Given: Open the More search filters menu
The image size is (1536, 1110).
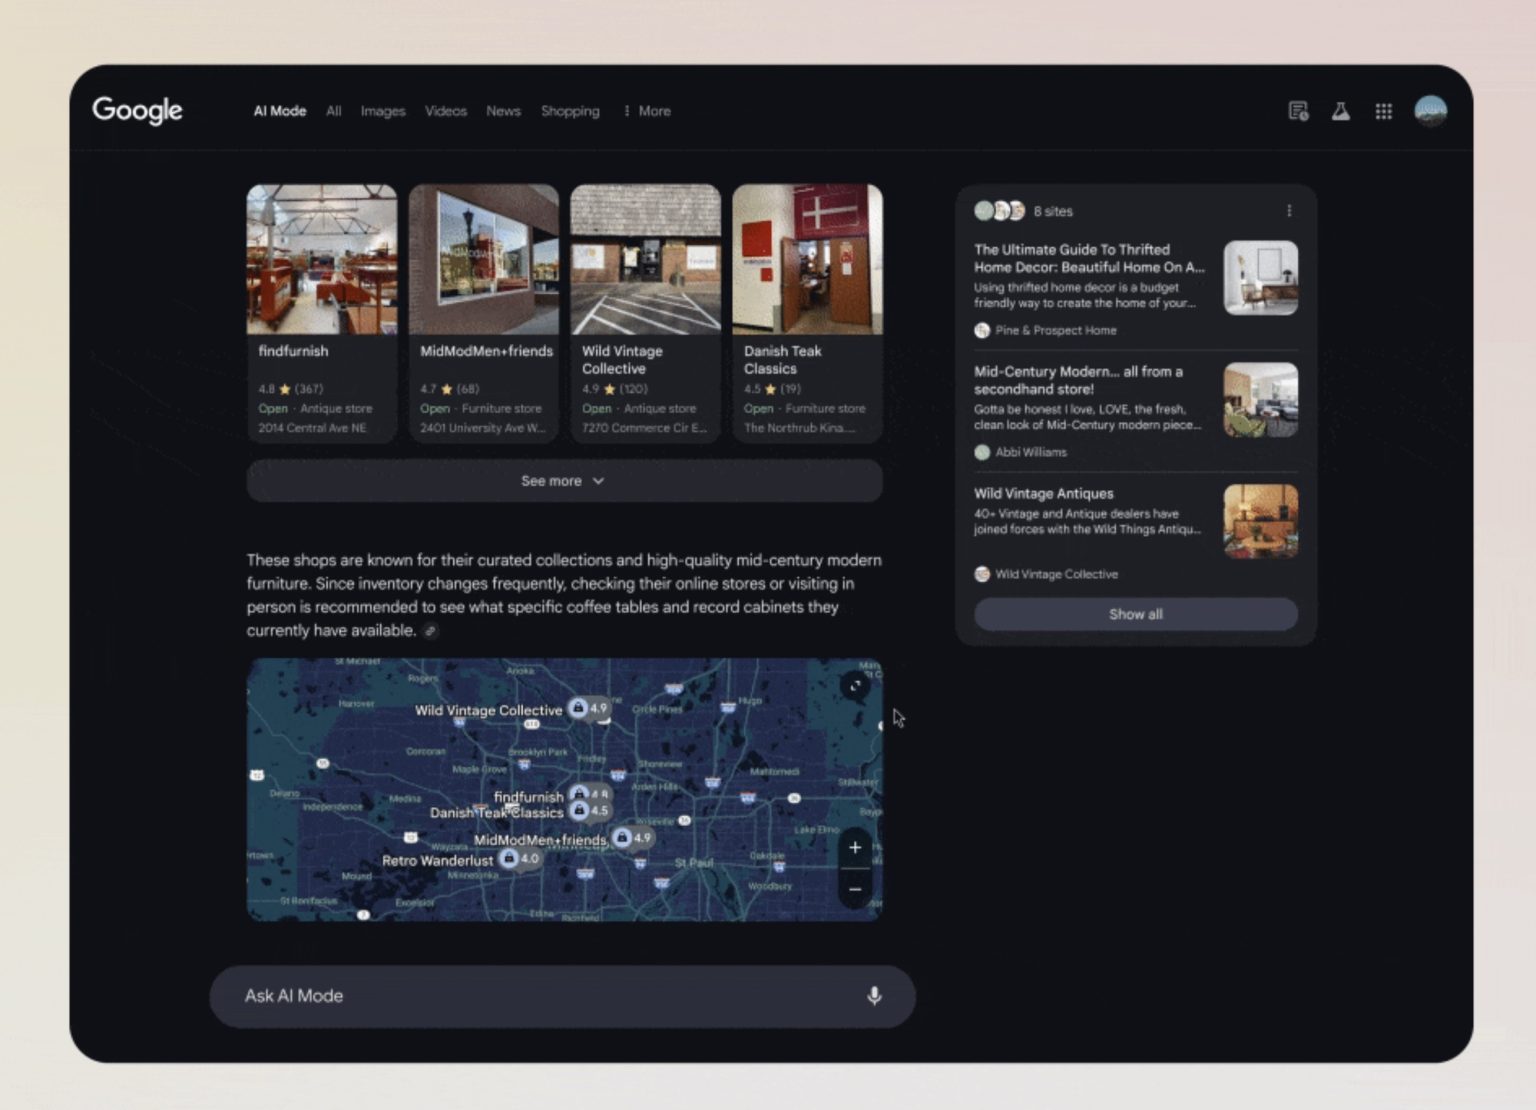Looking at the screenshot, I should [x=647, y=111].
